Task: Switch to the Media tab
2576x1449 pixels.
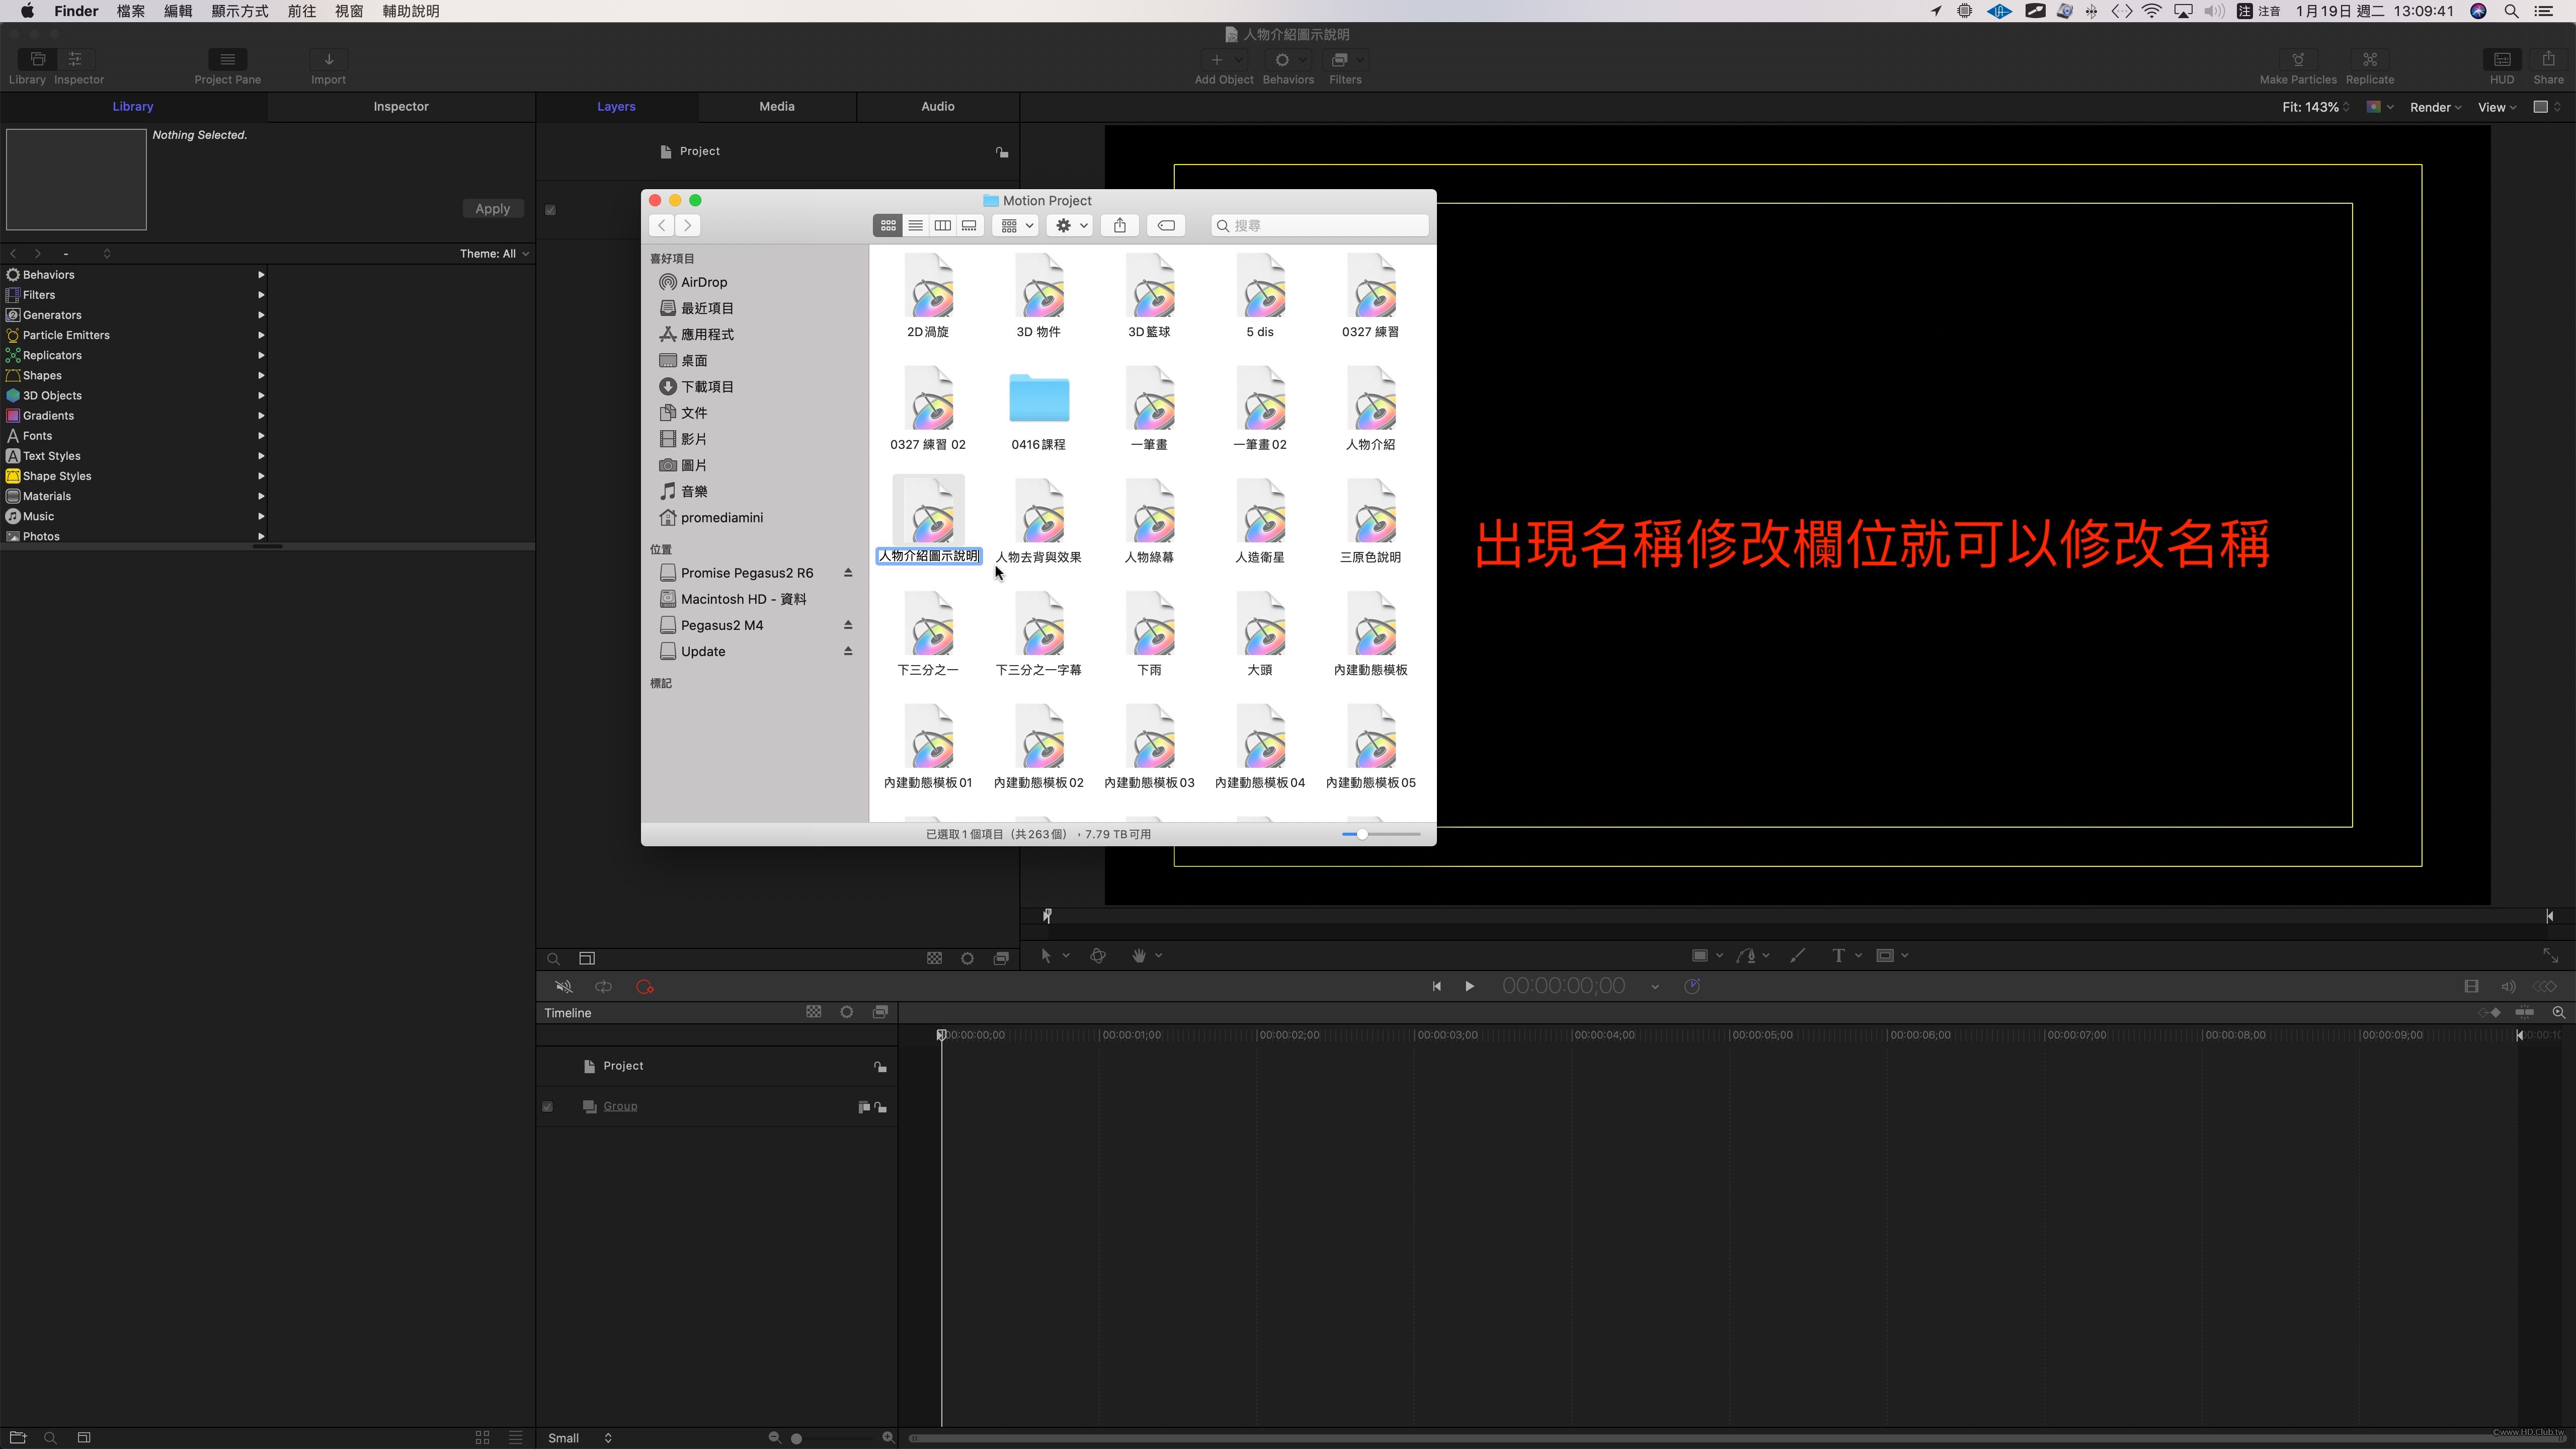Action: 777,106
